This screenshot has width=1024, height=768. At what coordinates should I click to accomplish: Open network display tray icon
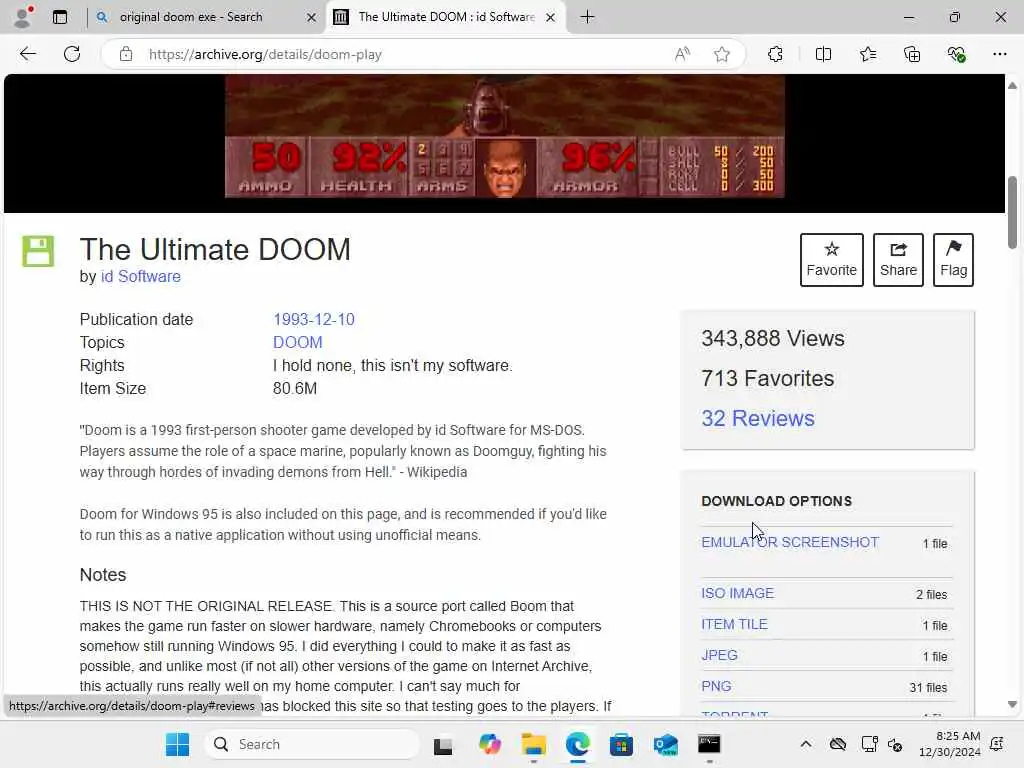pos(869,744)
